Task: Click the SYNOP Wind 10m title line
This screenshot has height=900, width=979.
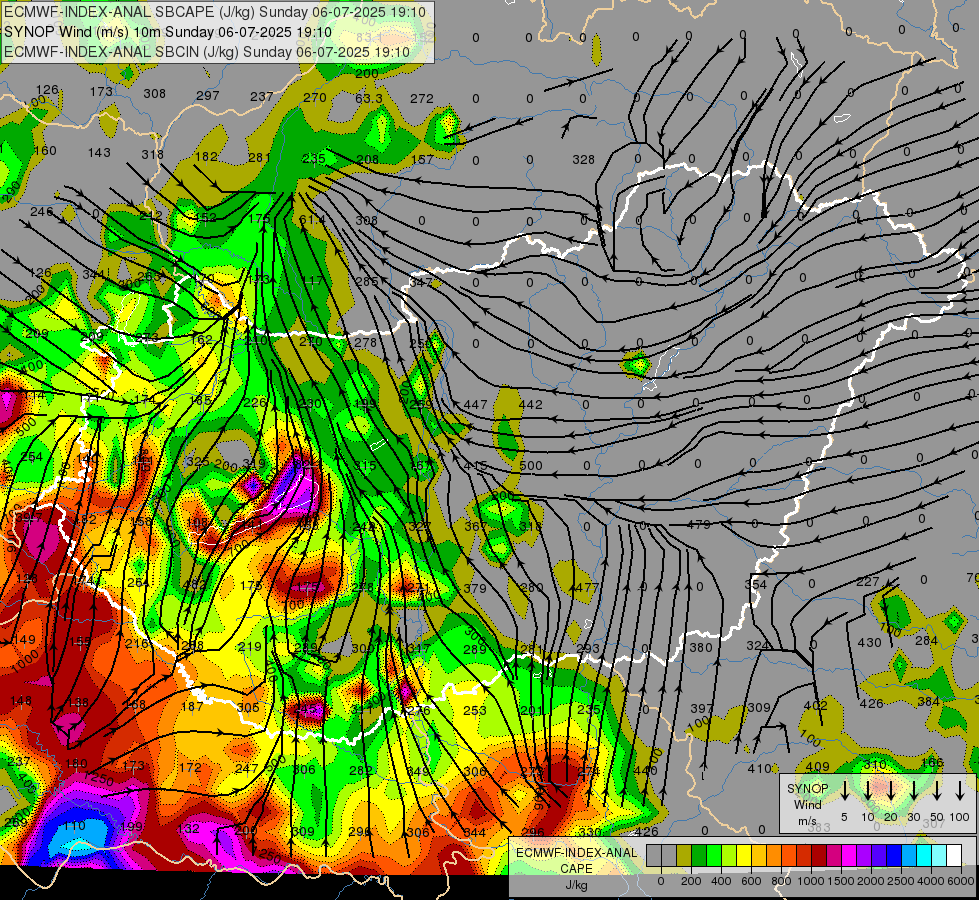Action: tap(168, 32)
